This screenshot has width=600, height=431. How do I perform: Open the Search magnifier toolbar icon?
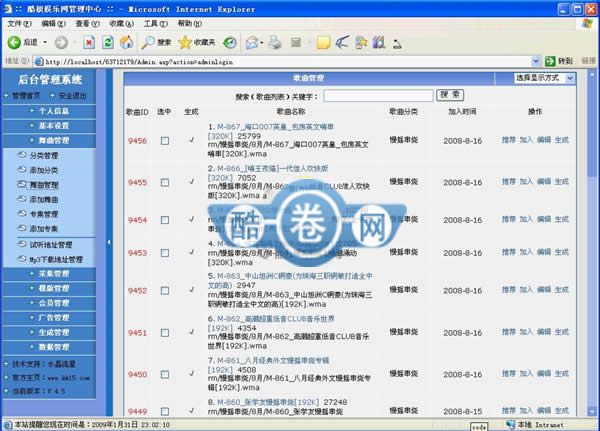[148, 42]
